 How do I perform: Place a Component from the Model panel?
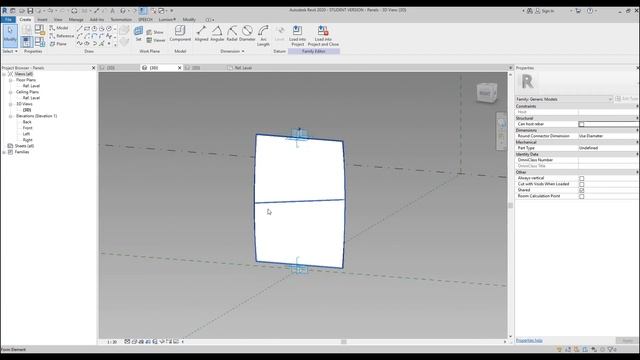(180, 33)
